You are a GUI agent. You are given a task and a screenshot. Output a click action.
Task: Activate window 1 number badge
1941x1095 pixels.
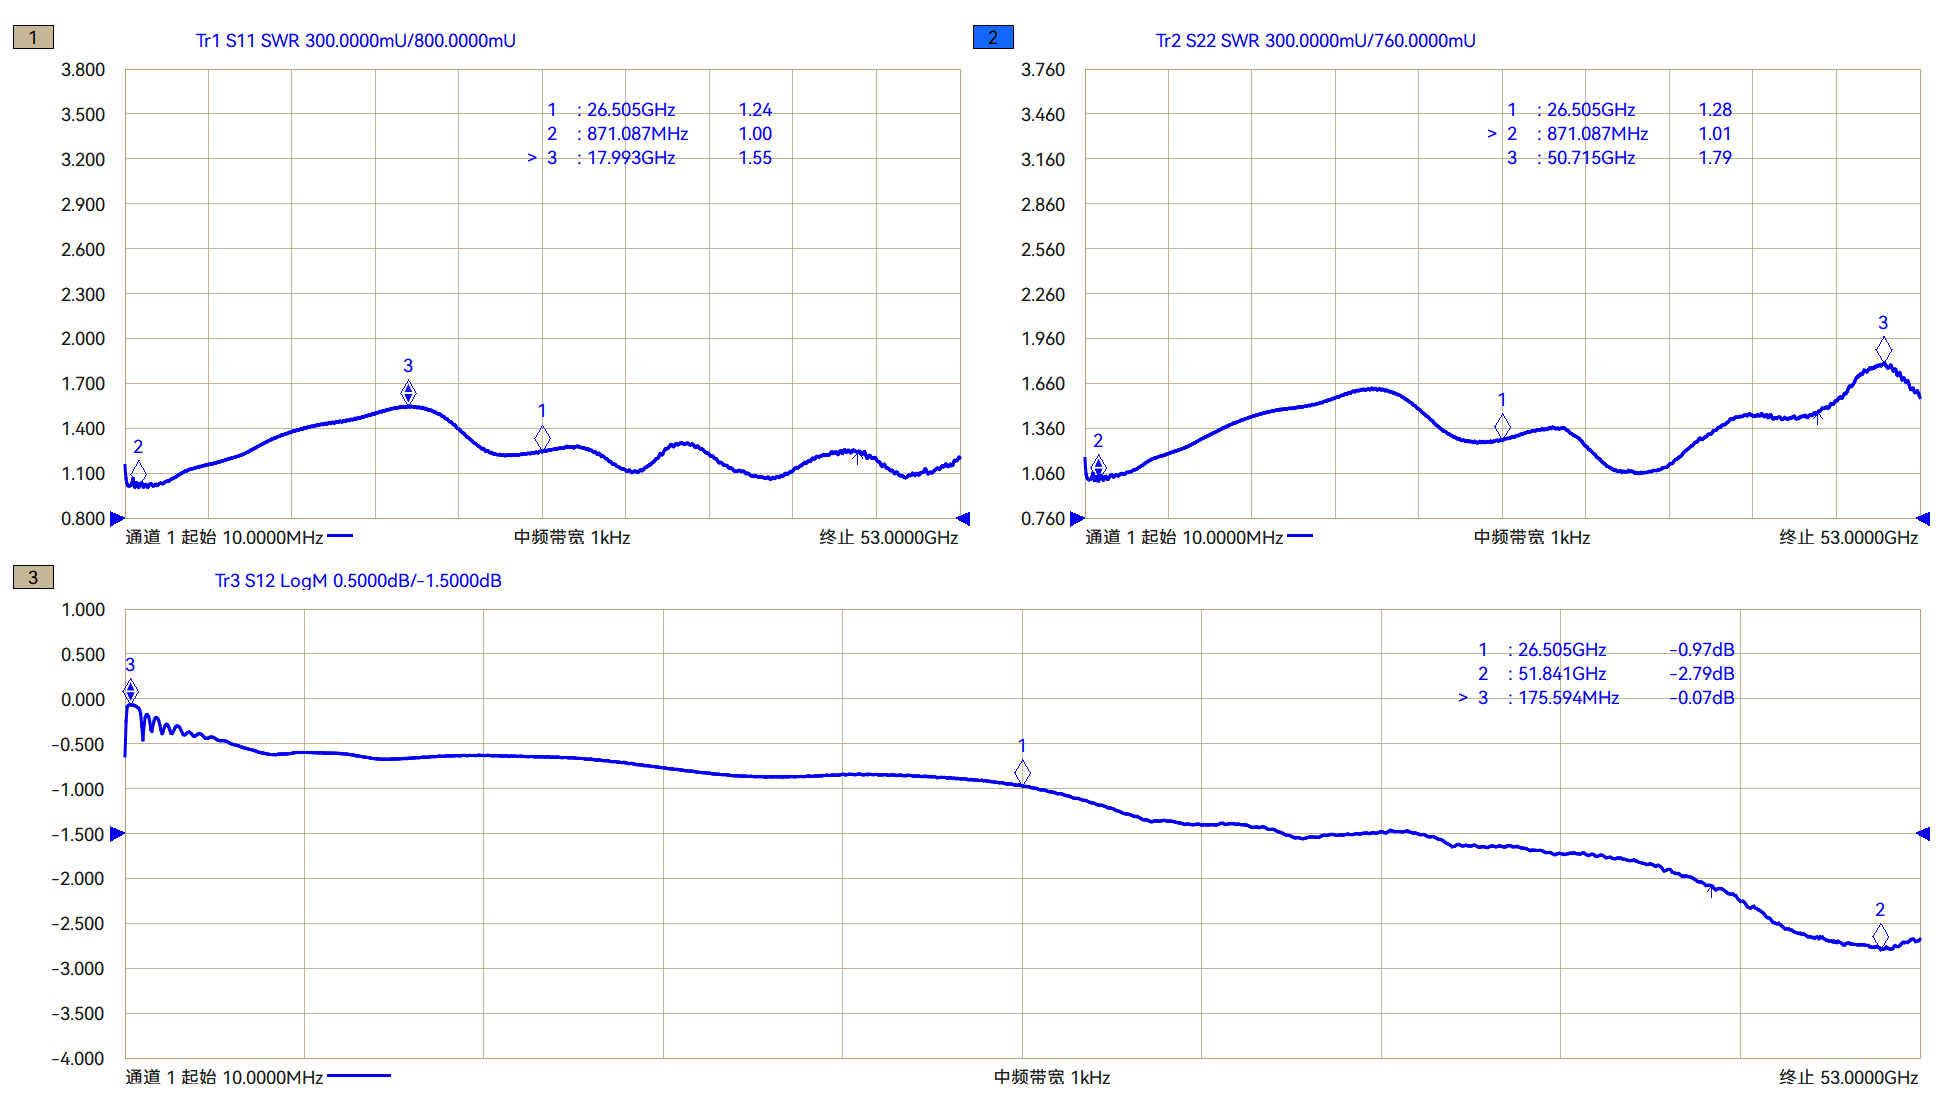[x=33, y=37]
